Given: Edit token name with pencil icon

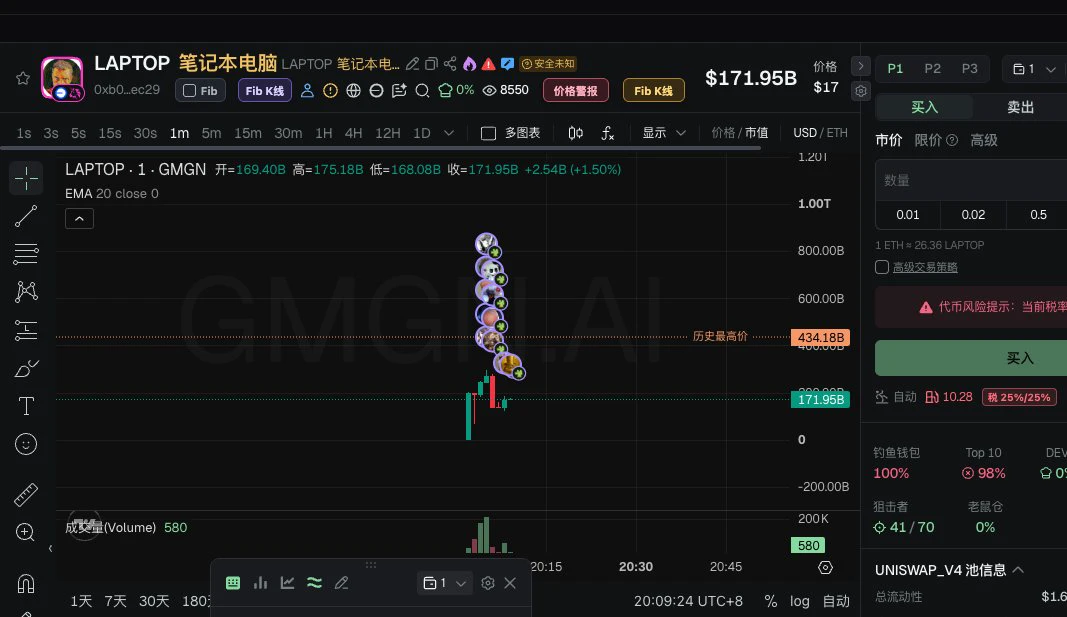Looking at the screenshot, I should click(x=412, y=64).
